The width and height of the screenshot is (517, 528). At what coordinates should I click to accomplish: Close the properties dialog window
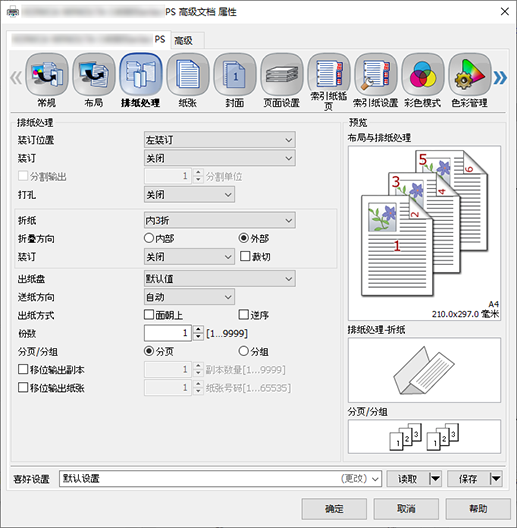[x=505, y=12]
